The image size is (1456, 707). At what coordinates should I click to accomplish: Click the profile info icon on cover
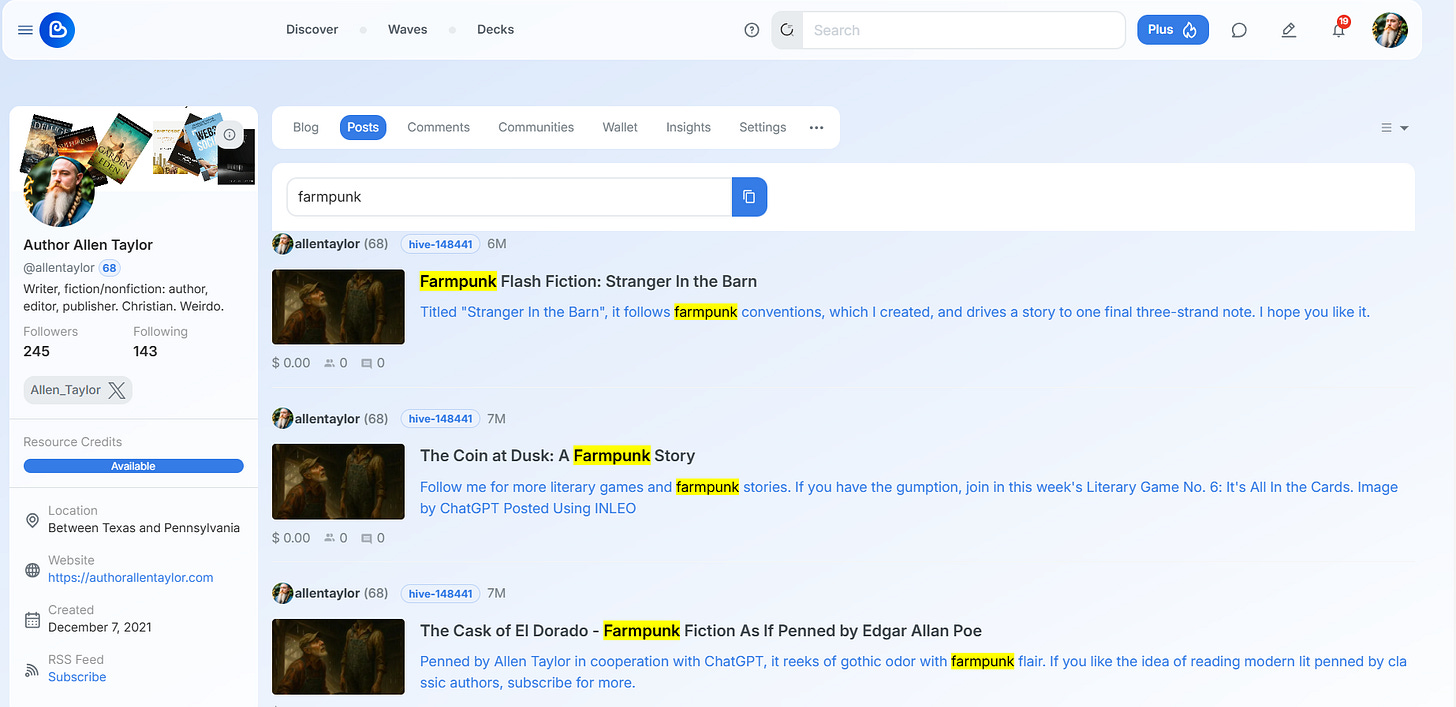230,134
